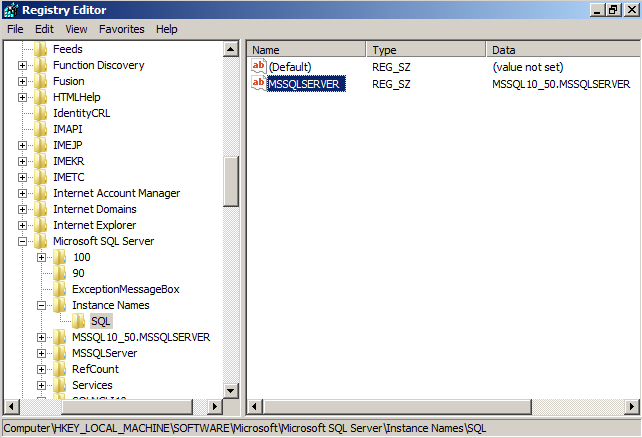Click the registry path in status bar
The image size is (642, 438).
point(245,428)
